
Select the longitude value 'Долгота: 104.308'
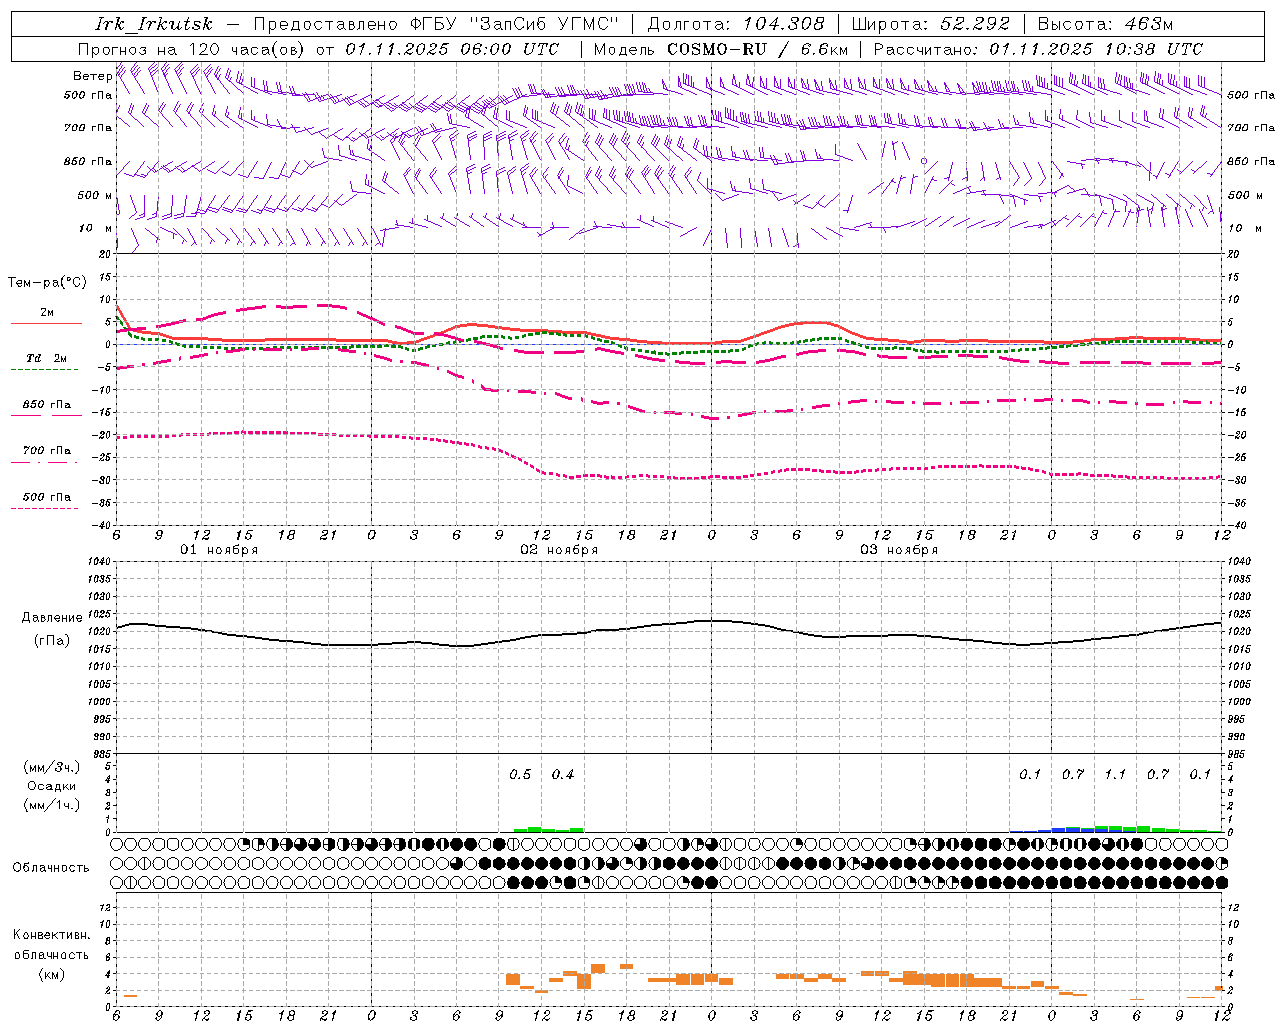point(736,24)
